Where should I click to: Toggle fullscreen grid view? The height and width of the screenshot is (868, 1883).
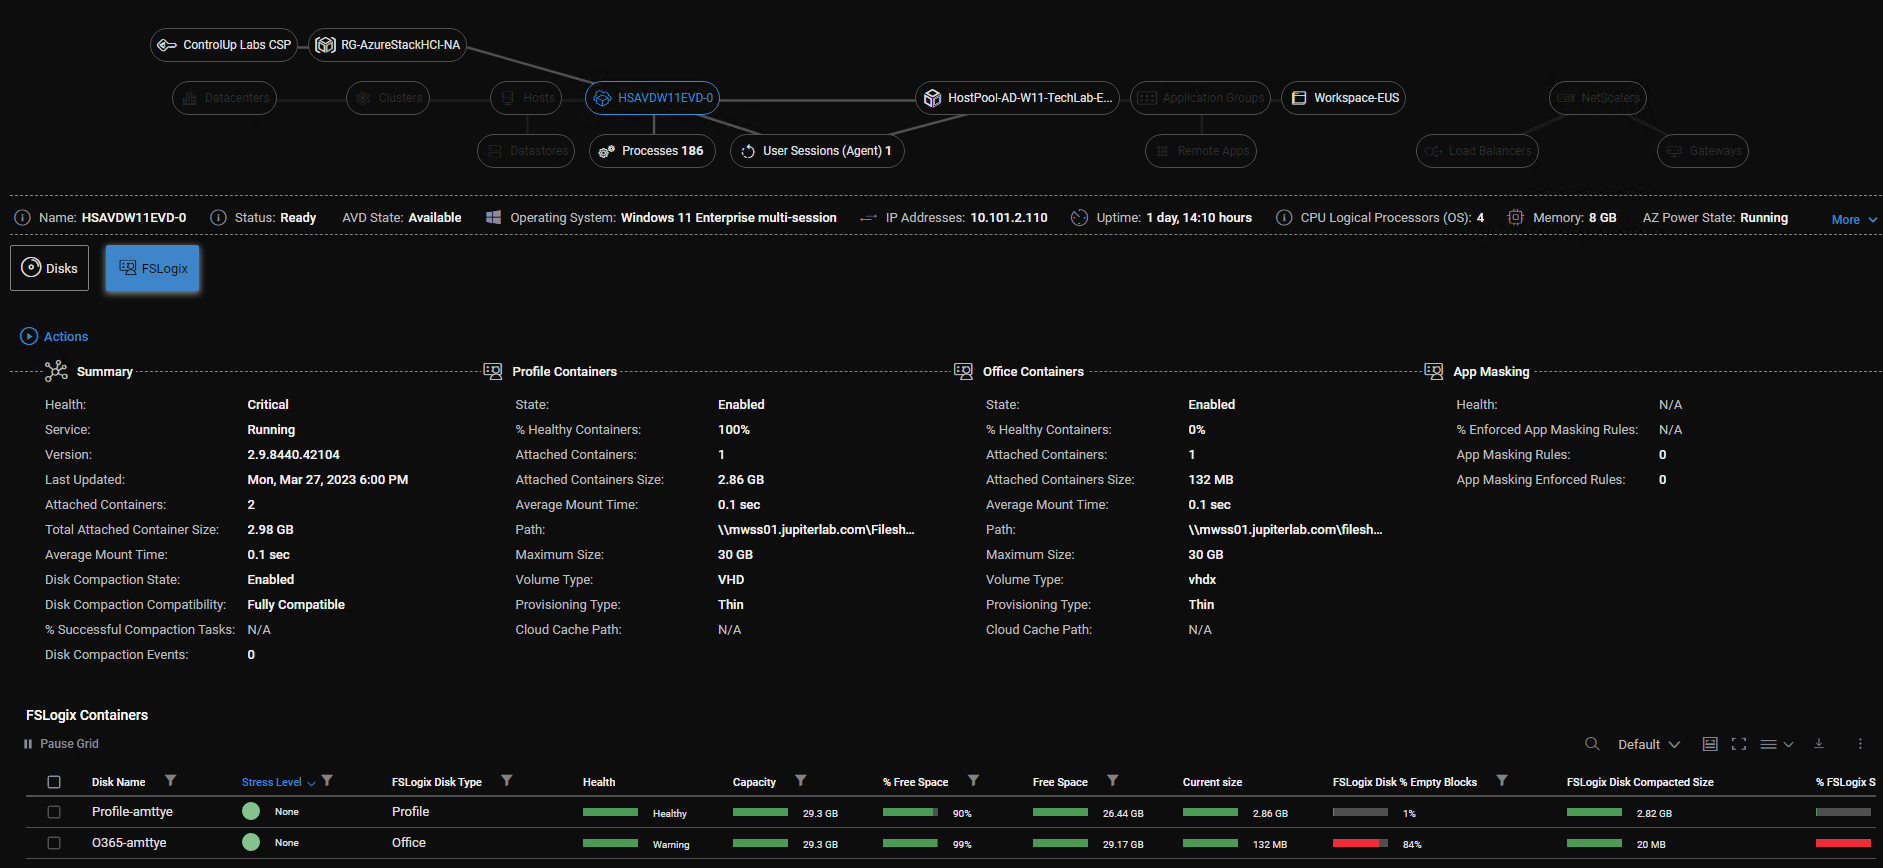[x=1739, y=744]
